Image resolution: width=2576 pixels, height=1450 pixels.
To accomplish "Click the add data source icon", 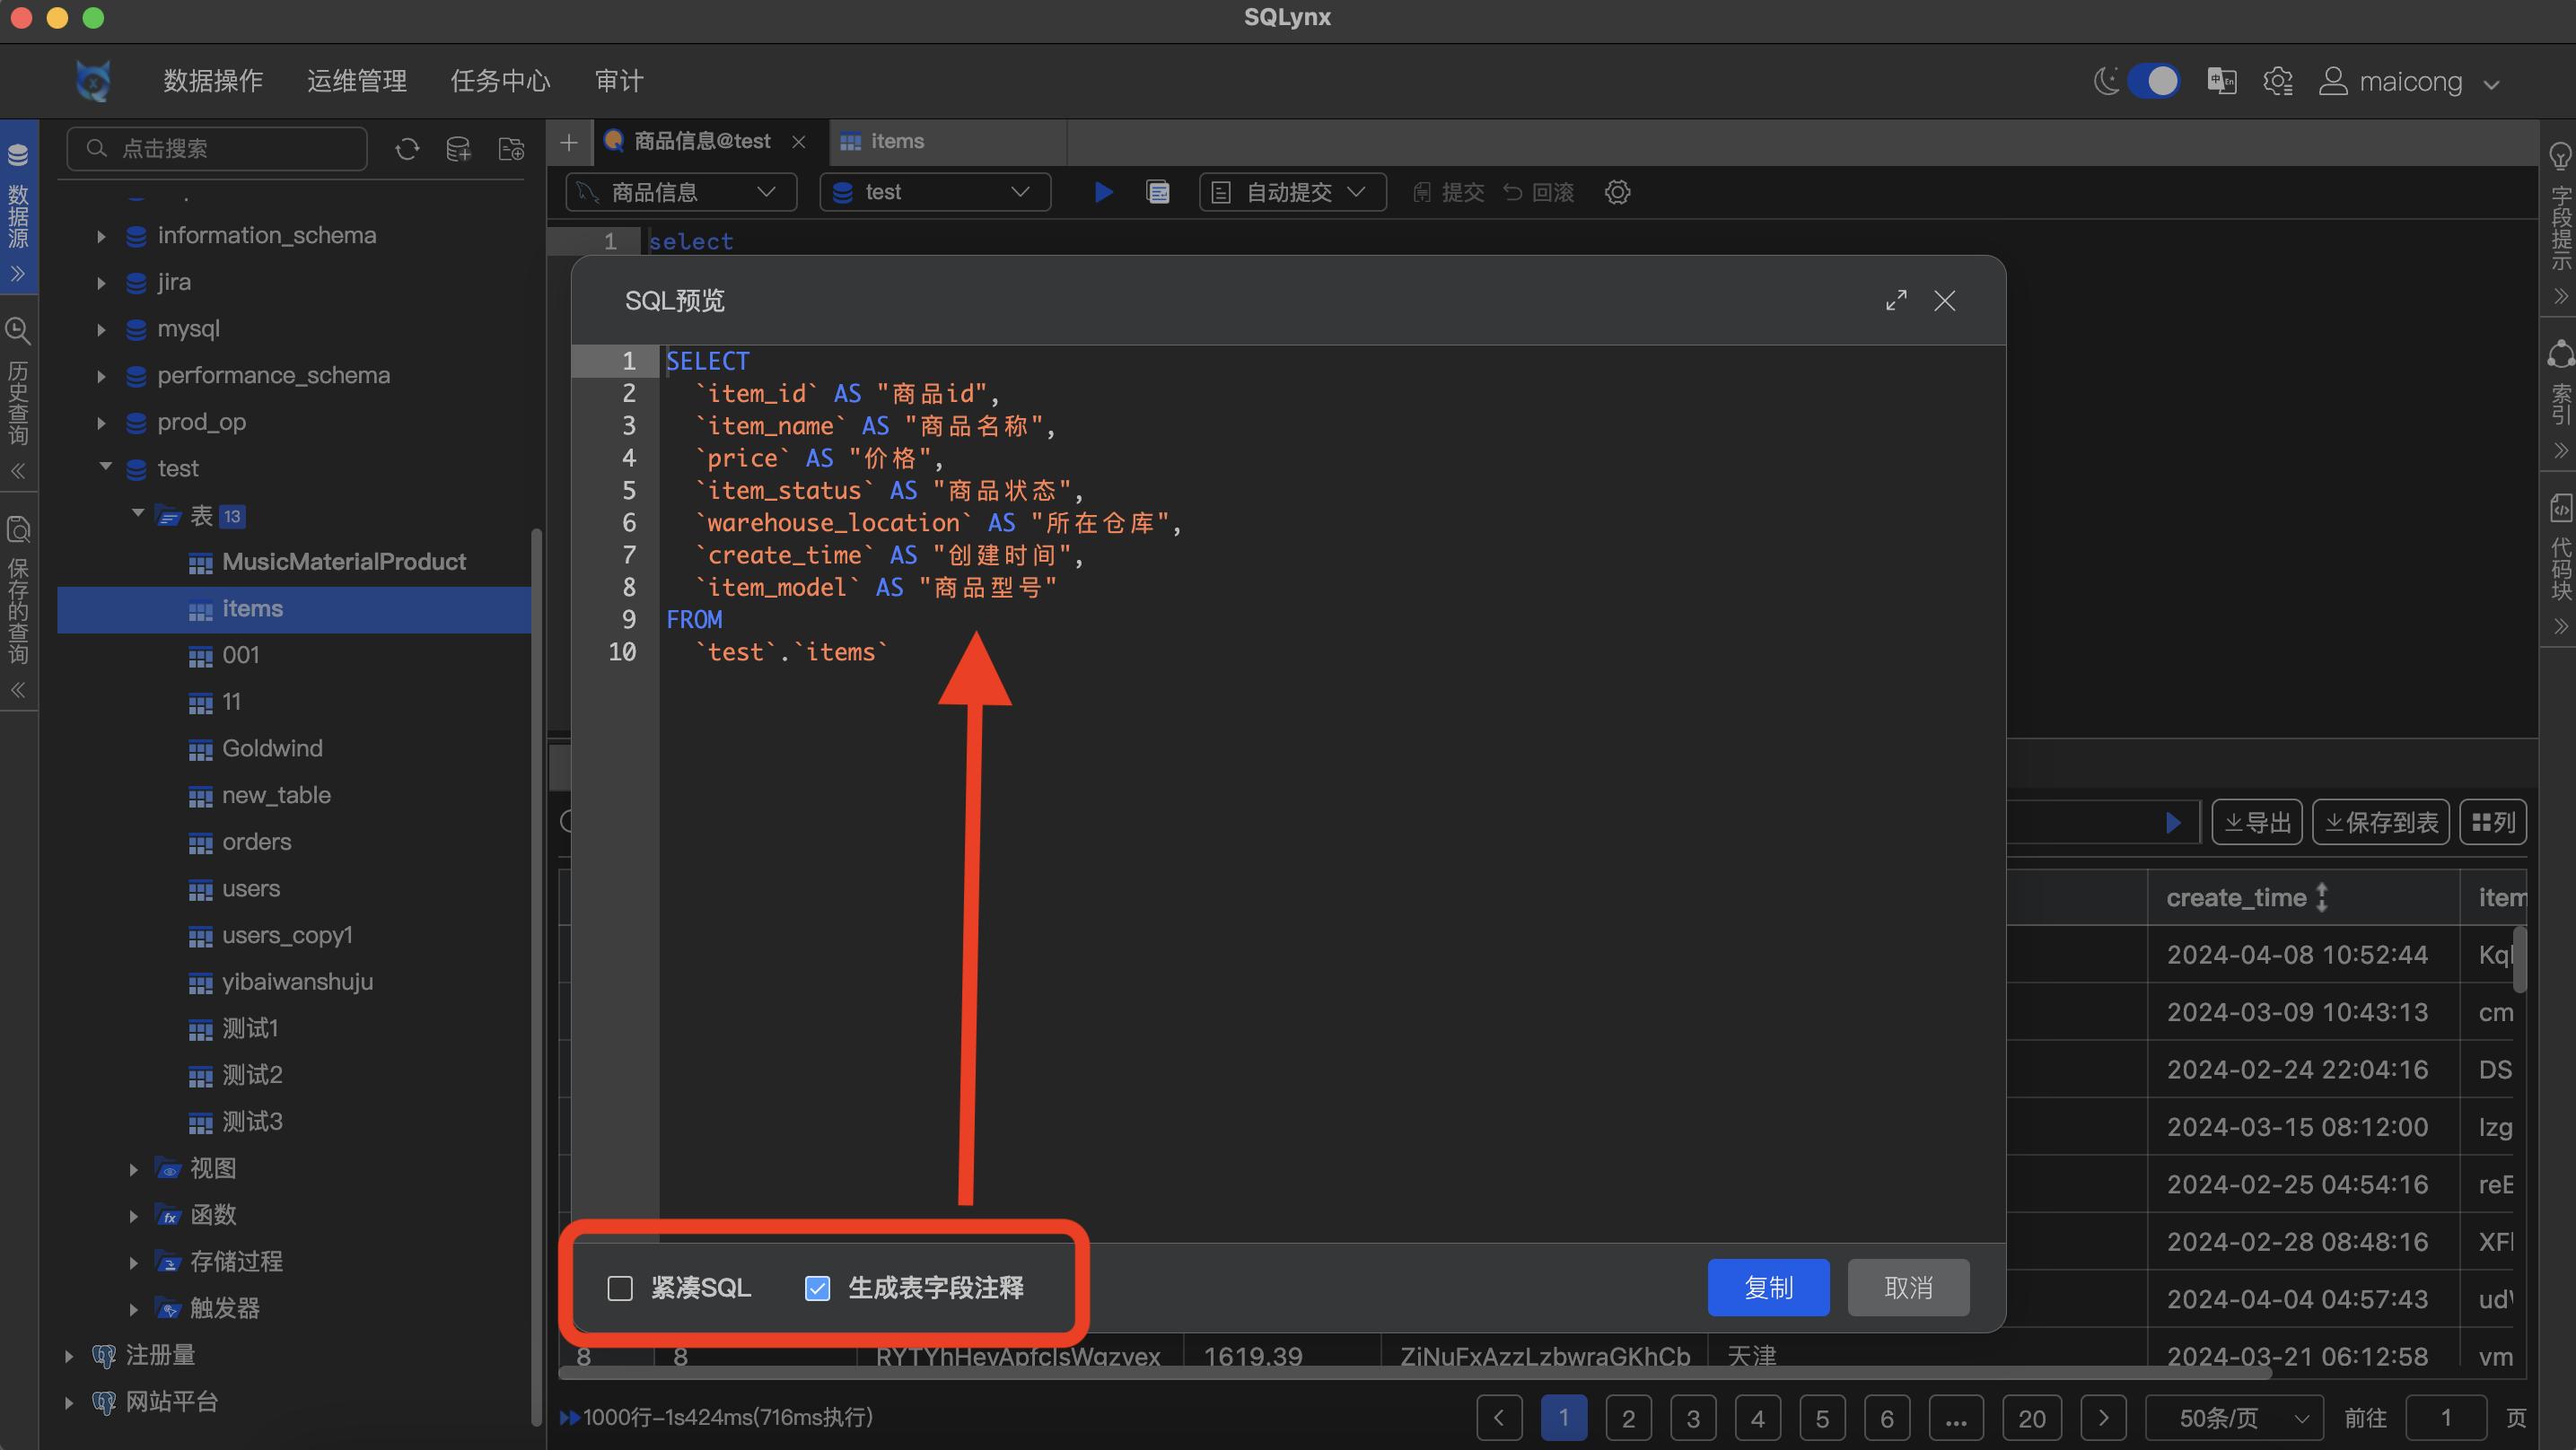I will pyautogui.click(x=459, y=149).
